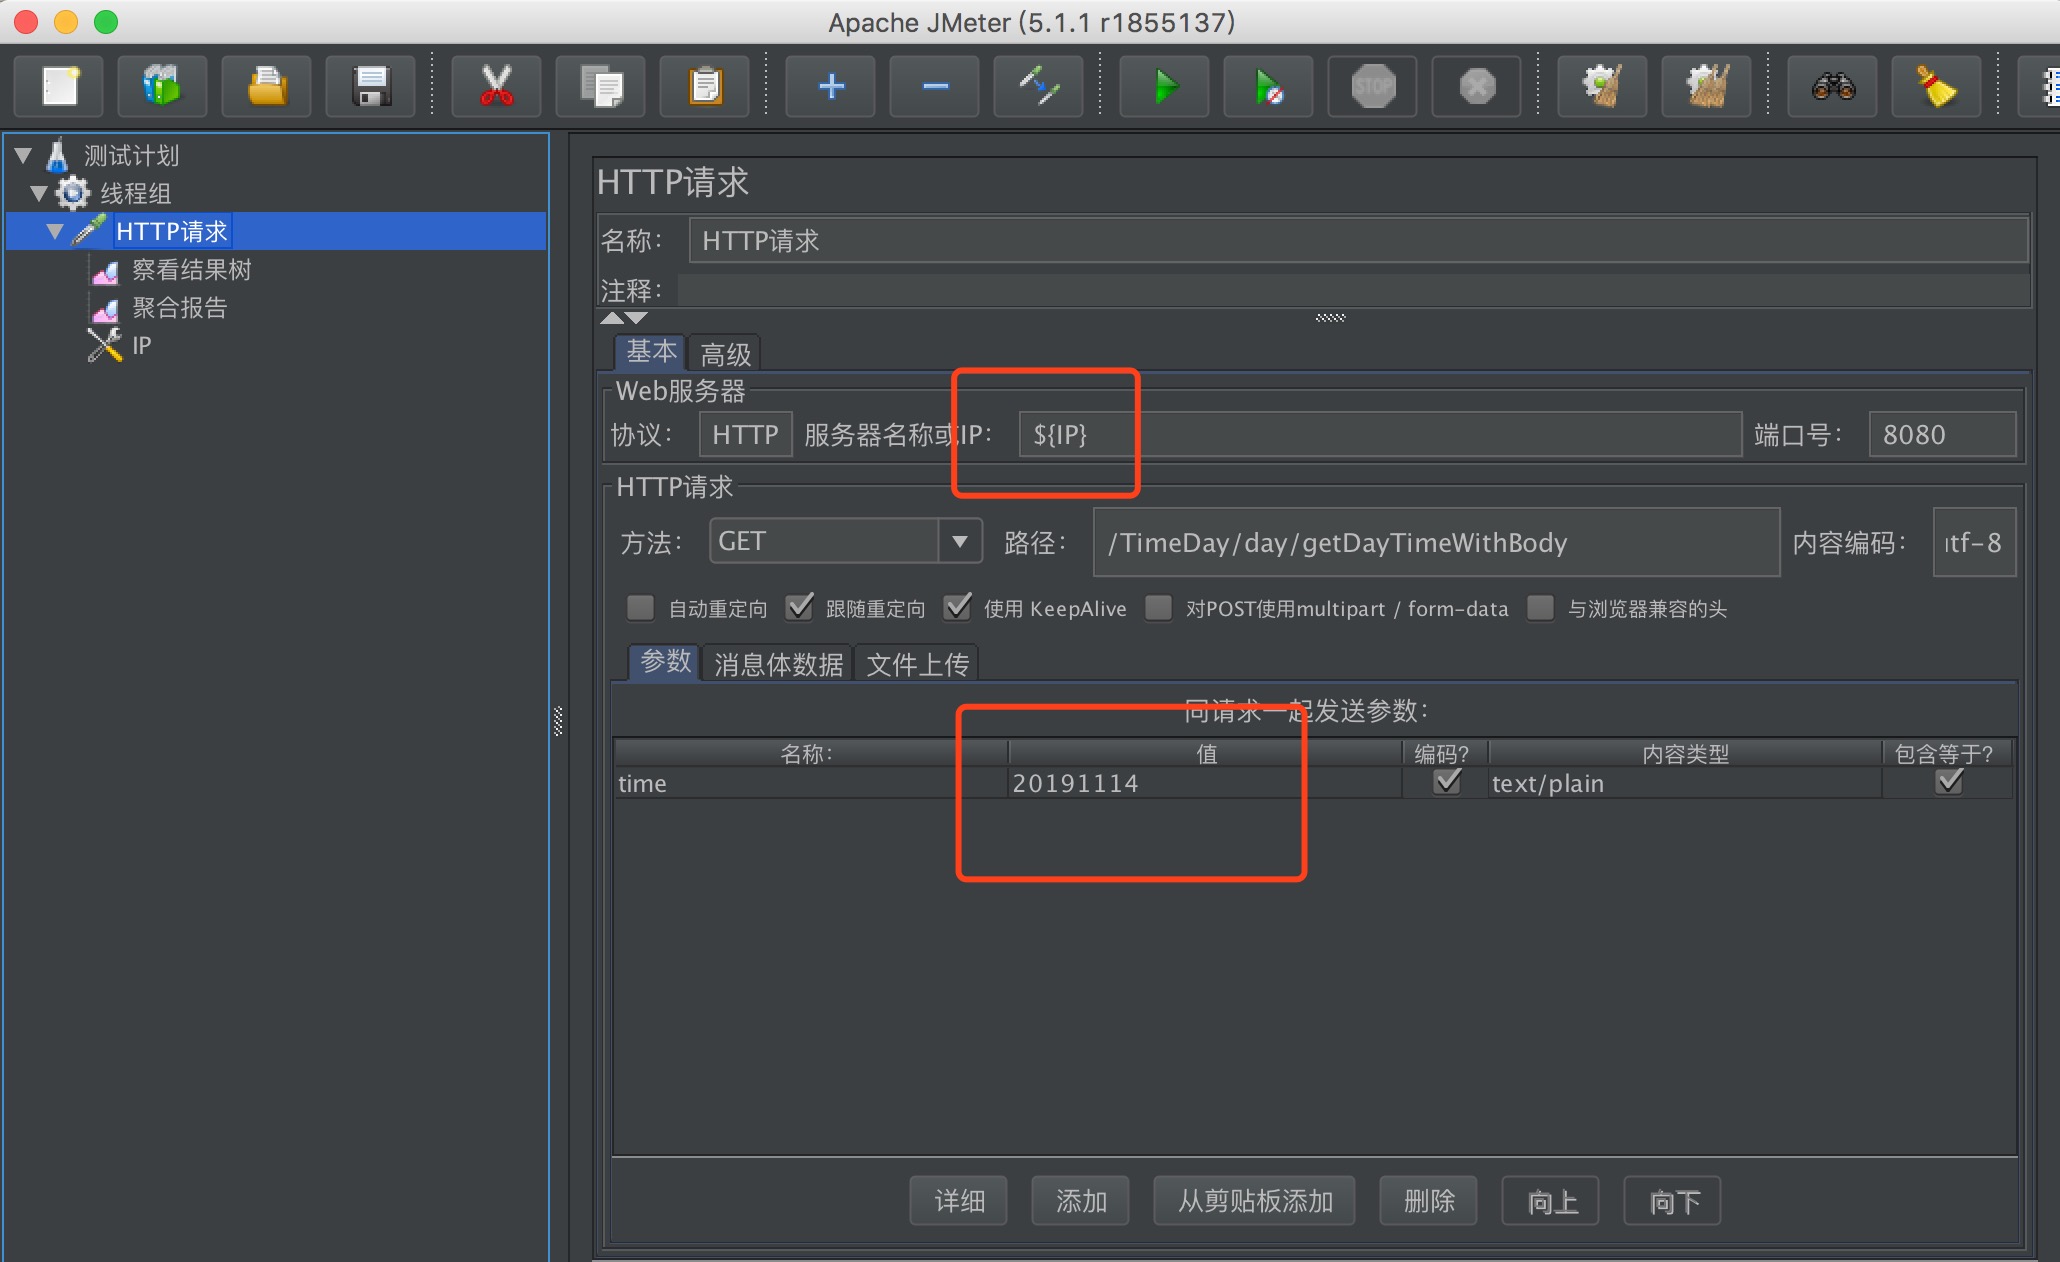Click the up-arrow panel collapse toggle below 注释
This screenshot has height=1262, width=2060.
coord(611,318)
